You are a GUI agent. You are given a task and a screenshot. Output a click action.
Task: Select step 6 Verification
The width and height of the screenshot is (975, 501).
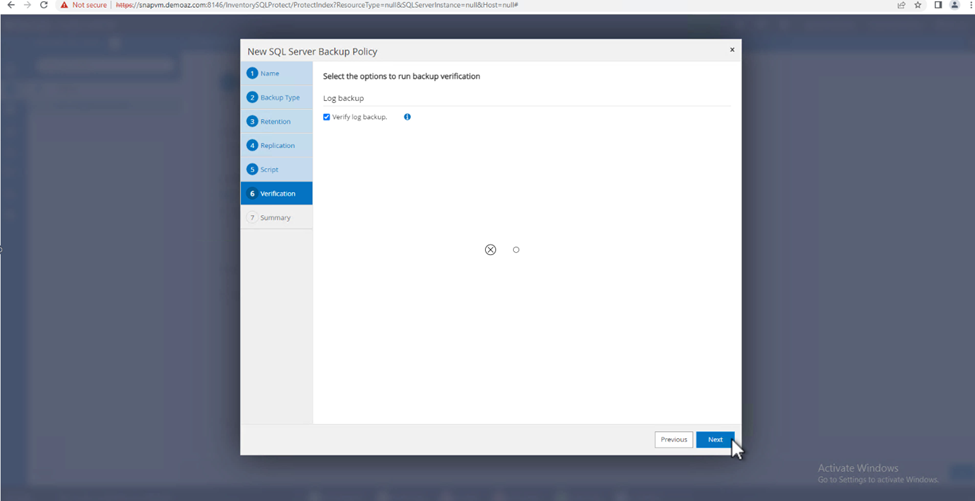[x=277, y=193]
